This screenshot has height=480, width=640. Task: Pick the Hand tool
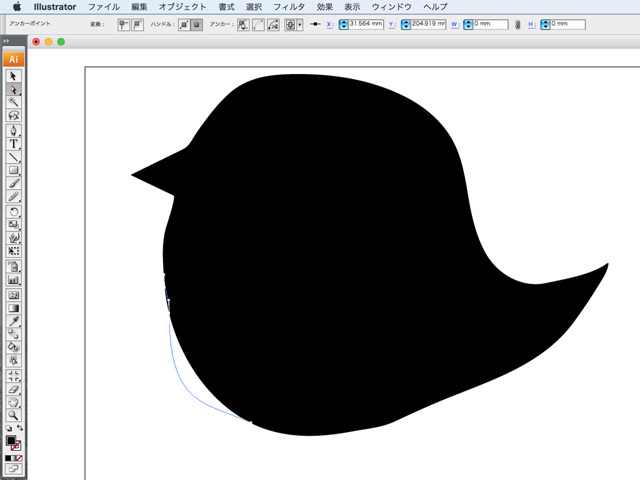[x=14, y=402]
